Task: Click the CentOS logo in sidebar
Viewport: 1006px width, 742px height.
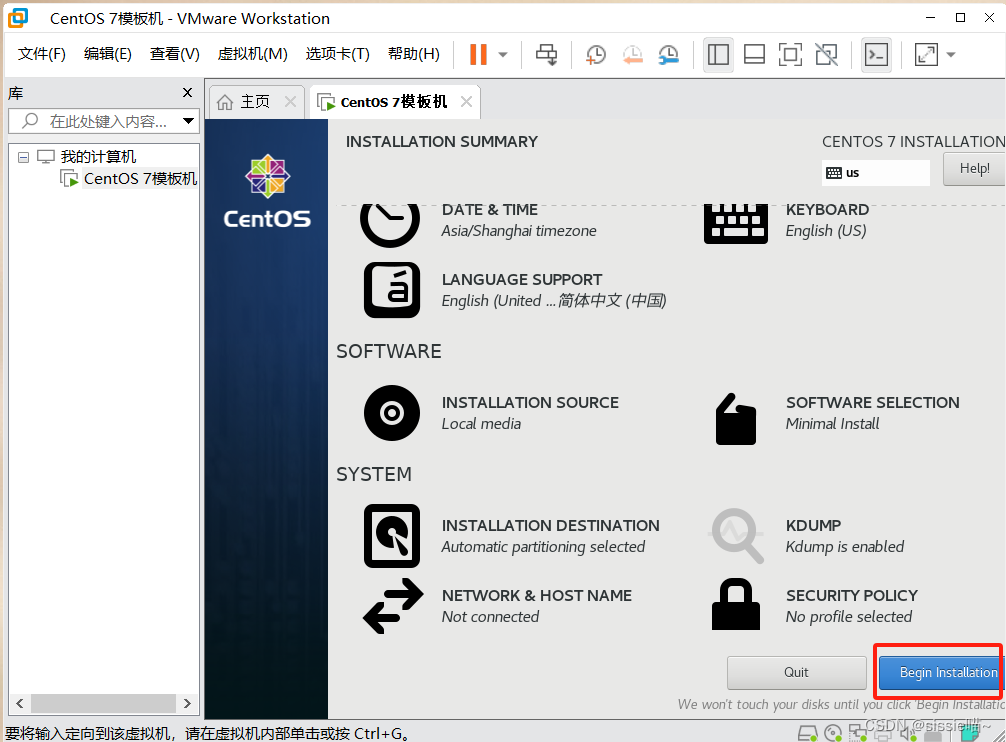Action: (x=268, y=192)
